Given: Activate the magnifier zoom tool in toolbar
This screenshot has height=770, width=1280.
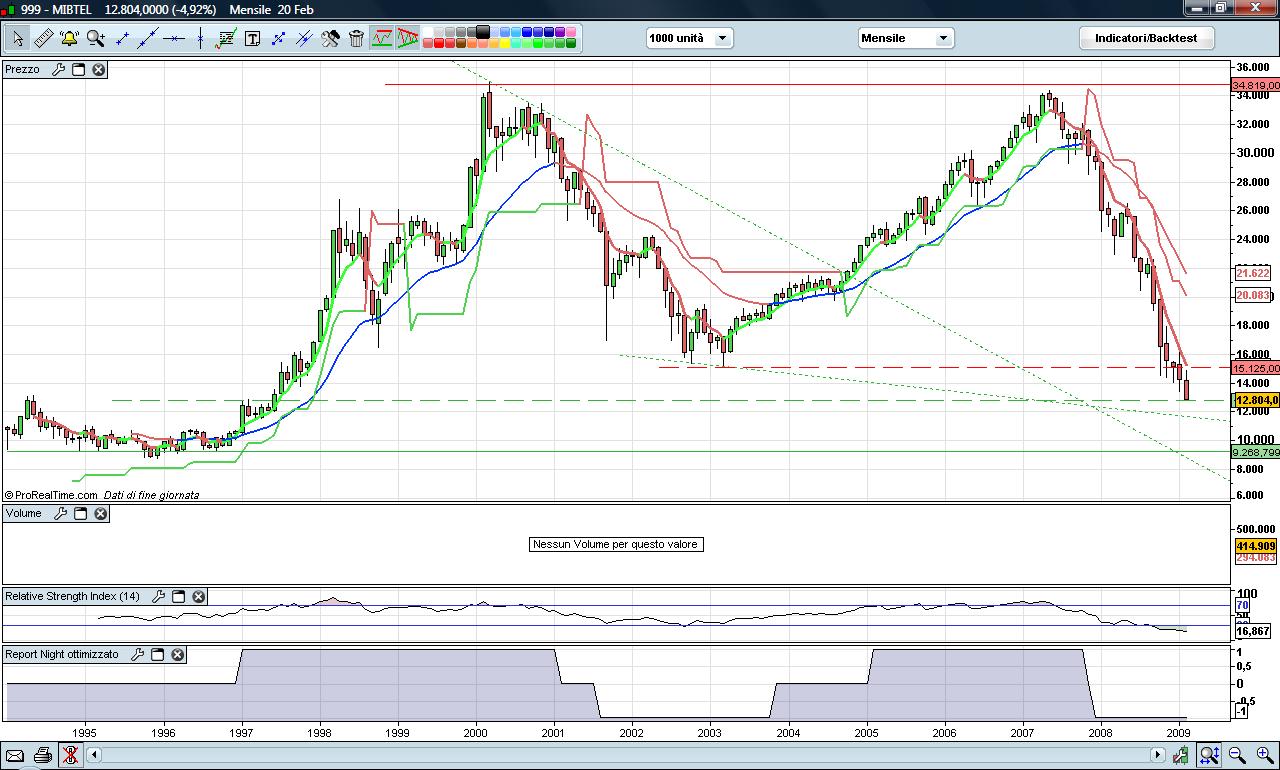Looking at the screenshot, I should tap(95, 39).
